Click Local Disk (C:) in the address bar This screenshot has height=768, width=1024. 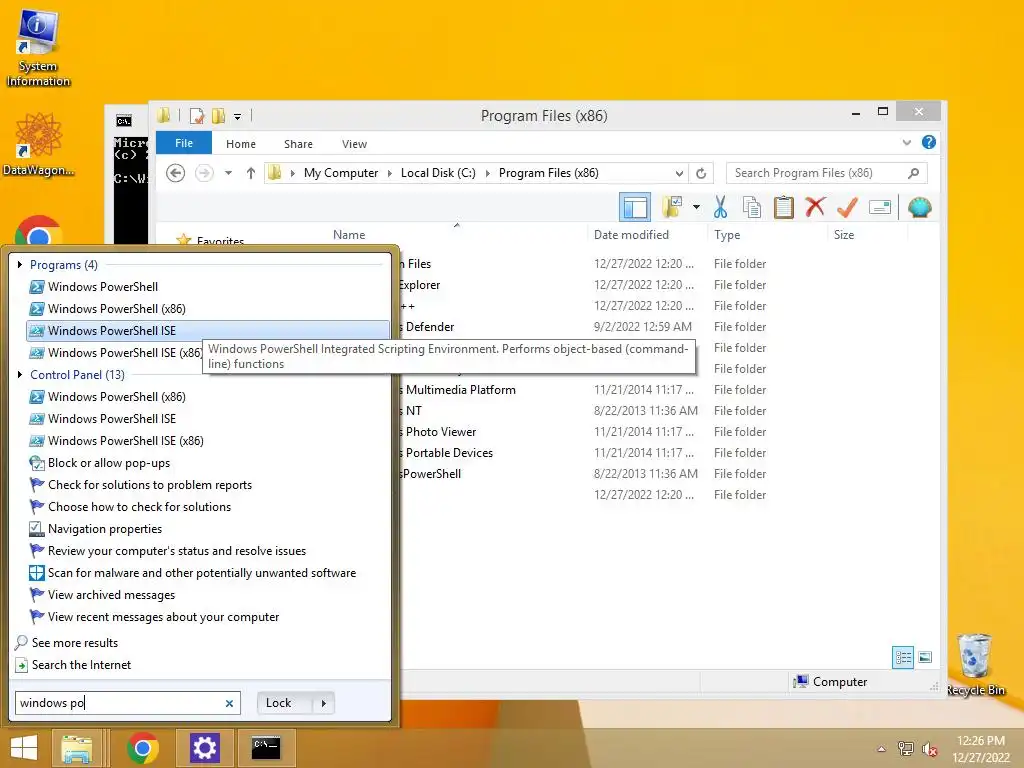(438, 173)
